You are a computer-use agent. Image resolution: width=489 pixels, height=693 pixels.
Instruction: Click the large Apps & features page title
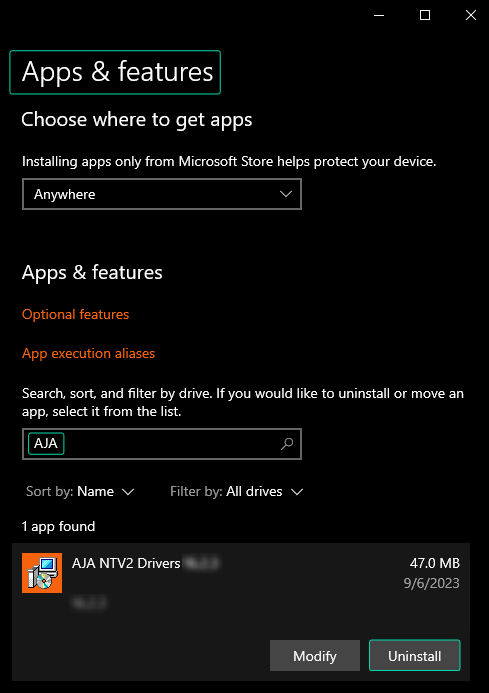117,72
